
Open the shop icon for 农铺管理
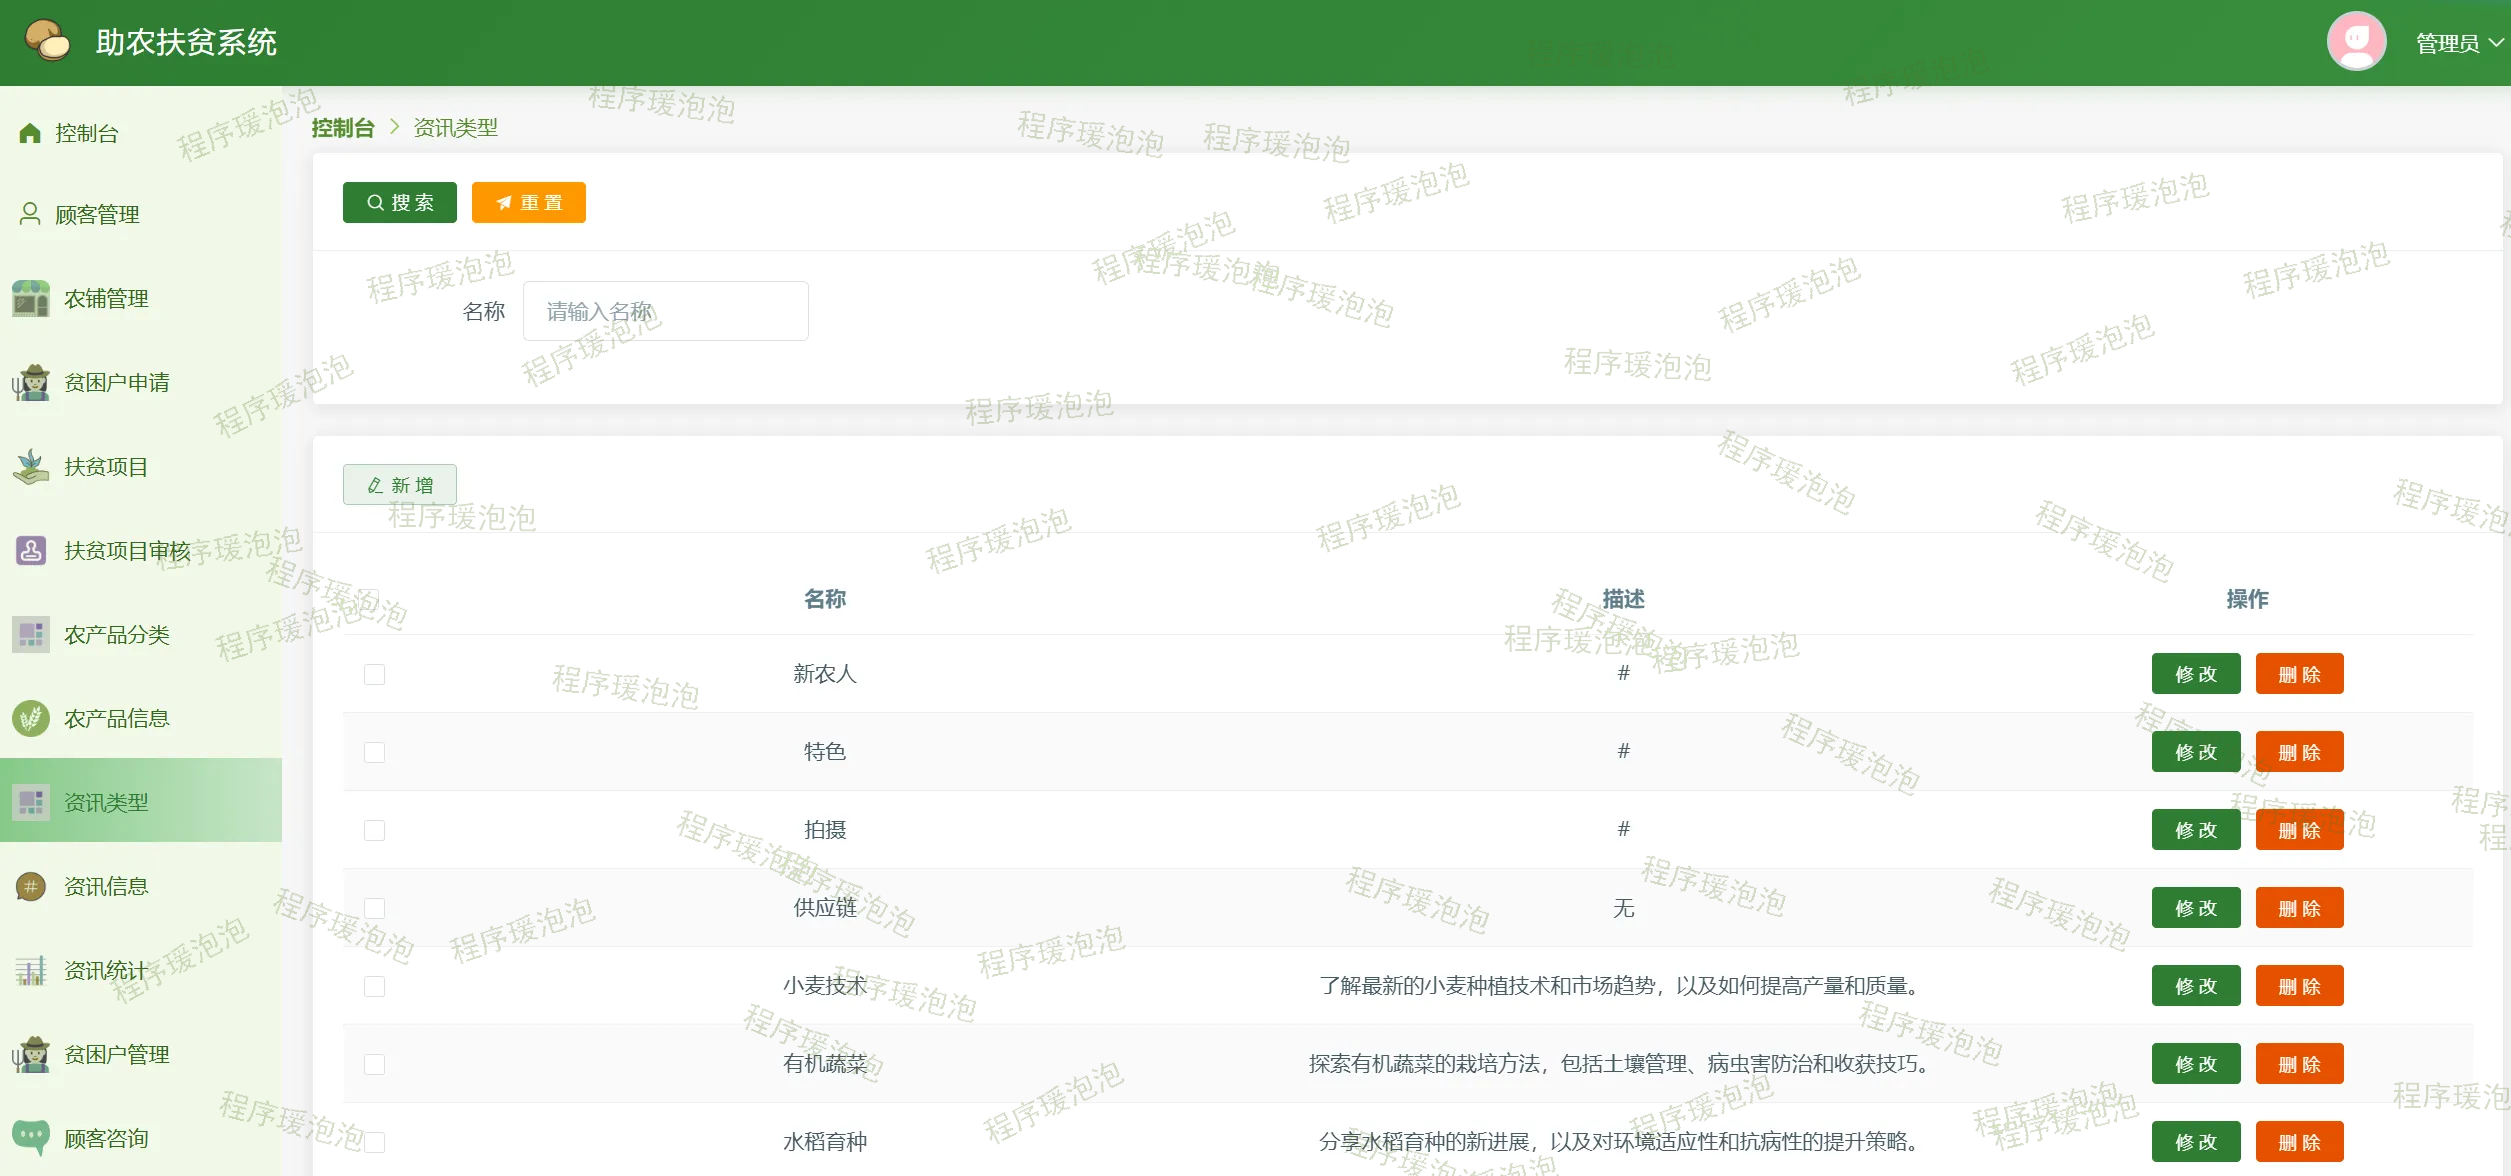31,298
